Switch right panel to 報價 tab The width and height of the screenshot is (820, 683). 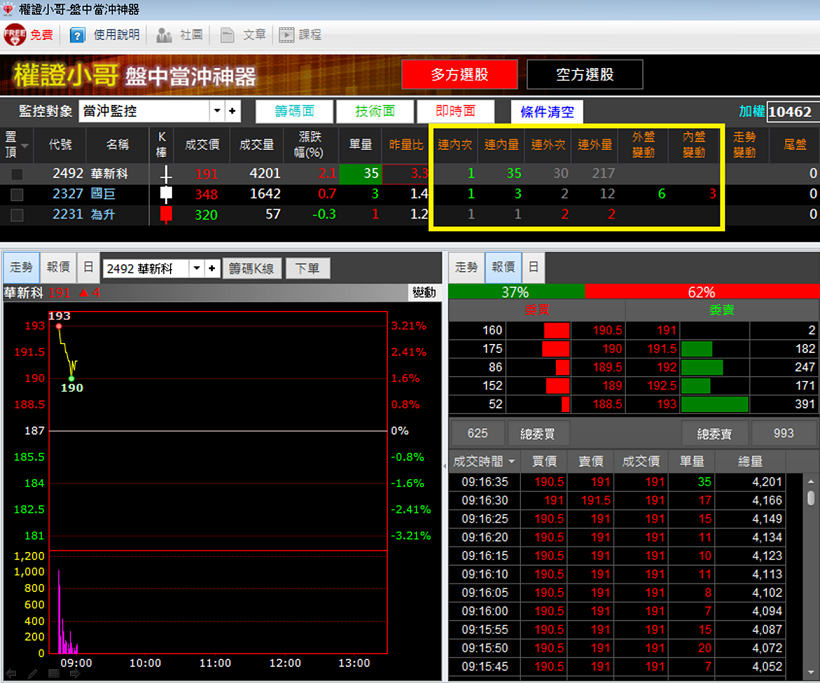click(x=503, y=267)
